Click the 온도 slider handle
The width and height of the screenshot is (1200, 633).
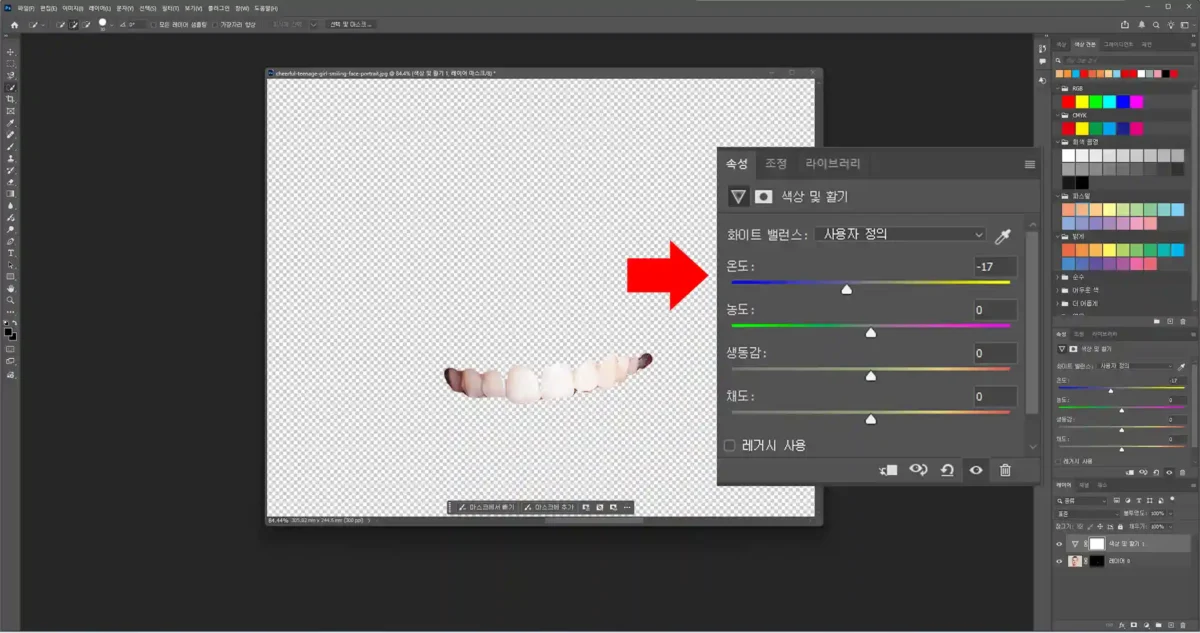point(847,288)
